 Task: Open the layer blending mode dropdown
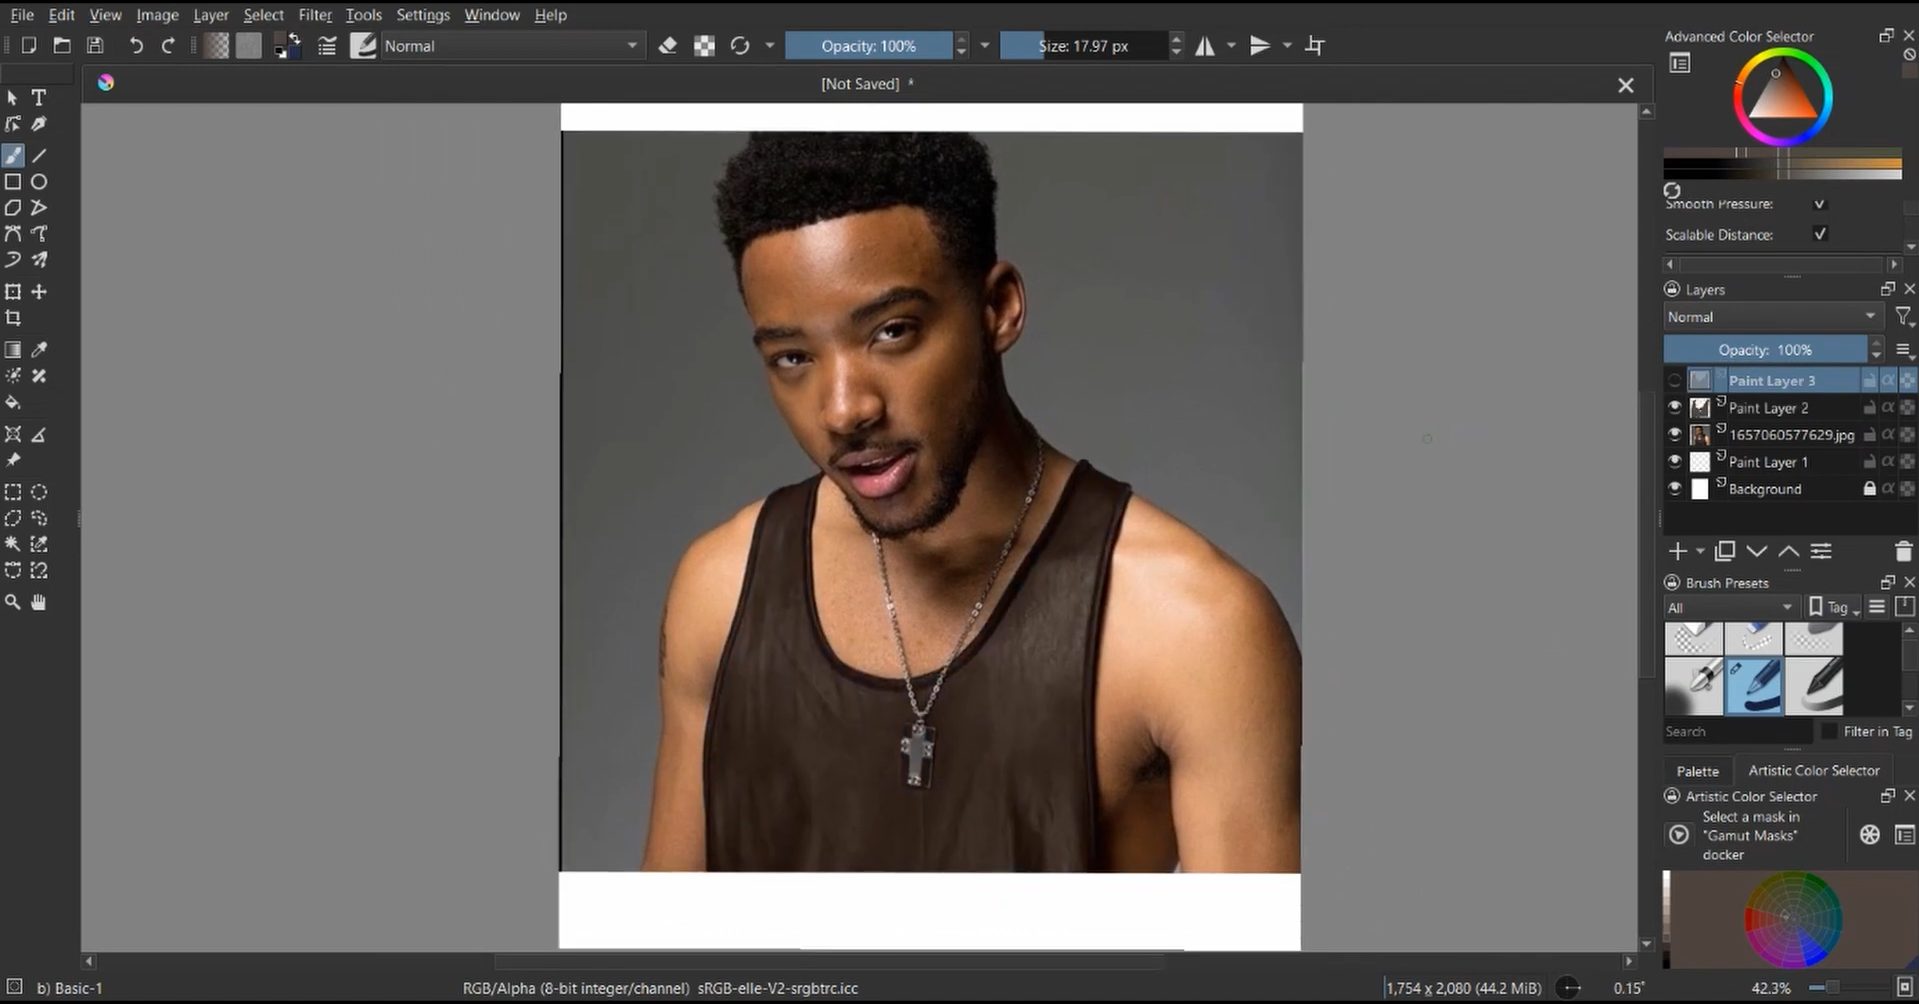(1770, 317)
